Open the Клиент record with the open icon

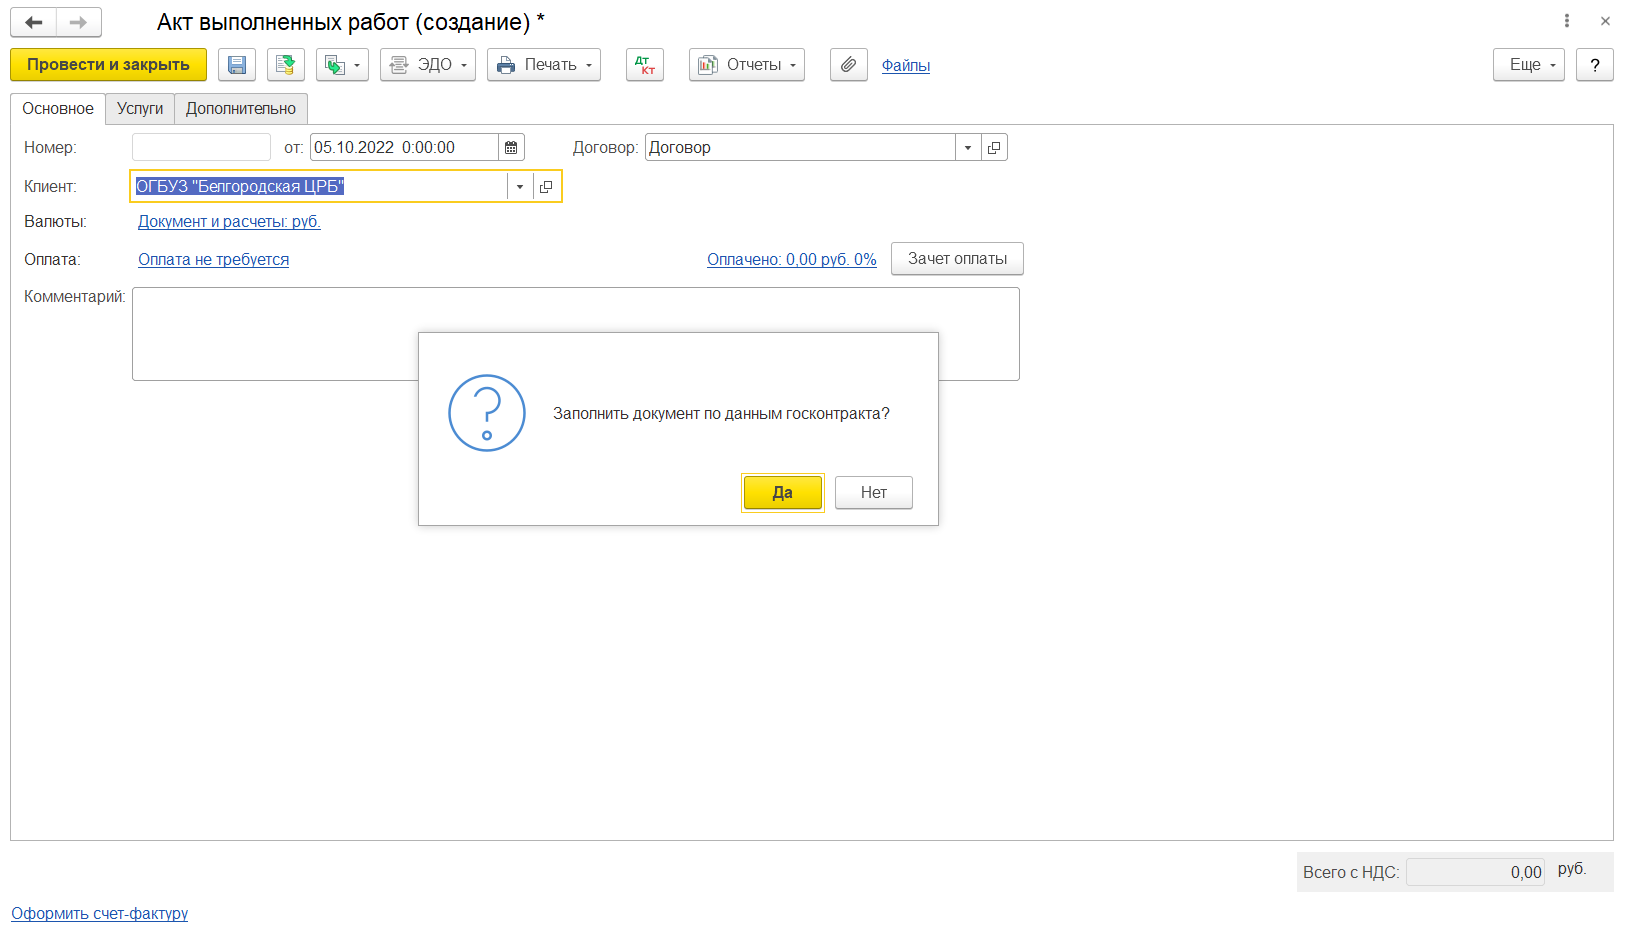click(546, 187)
